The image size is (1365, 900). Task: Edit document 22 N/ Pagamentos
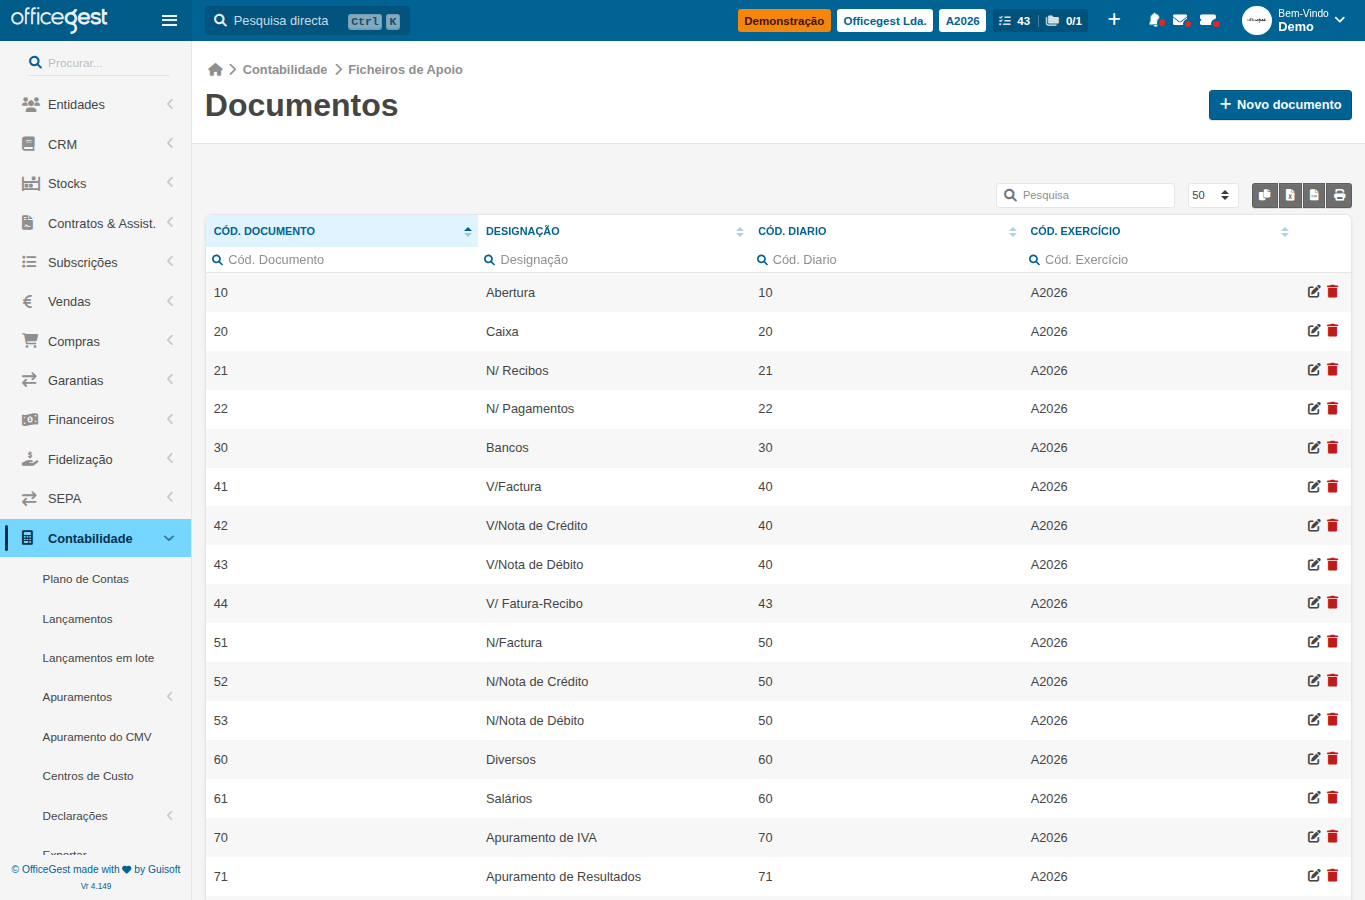1314,409
